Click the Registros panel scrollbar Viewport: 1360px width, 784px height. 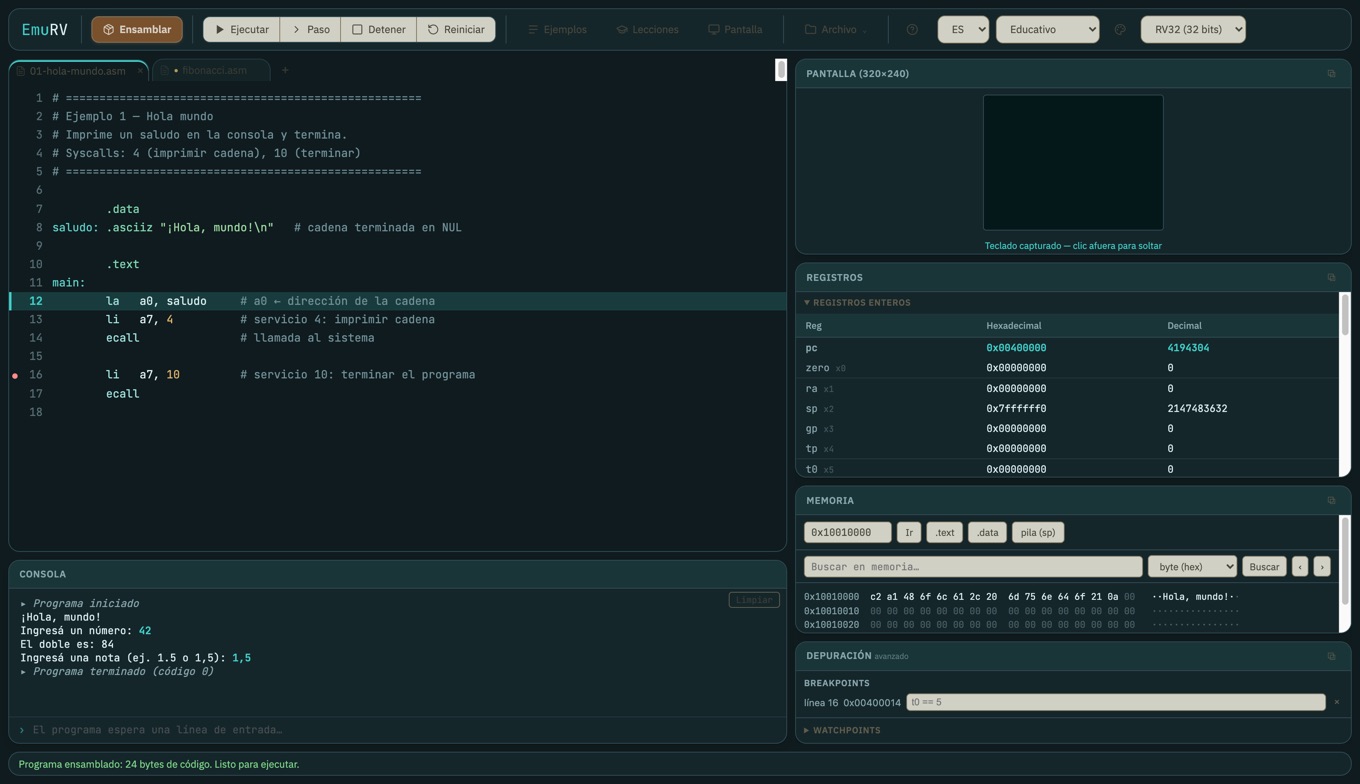[1345, 316]
